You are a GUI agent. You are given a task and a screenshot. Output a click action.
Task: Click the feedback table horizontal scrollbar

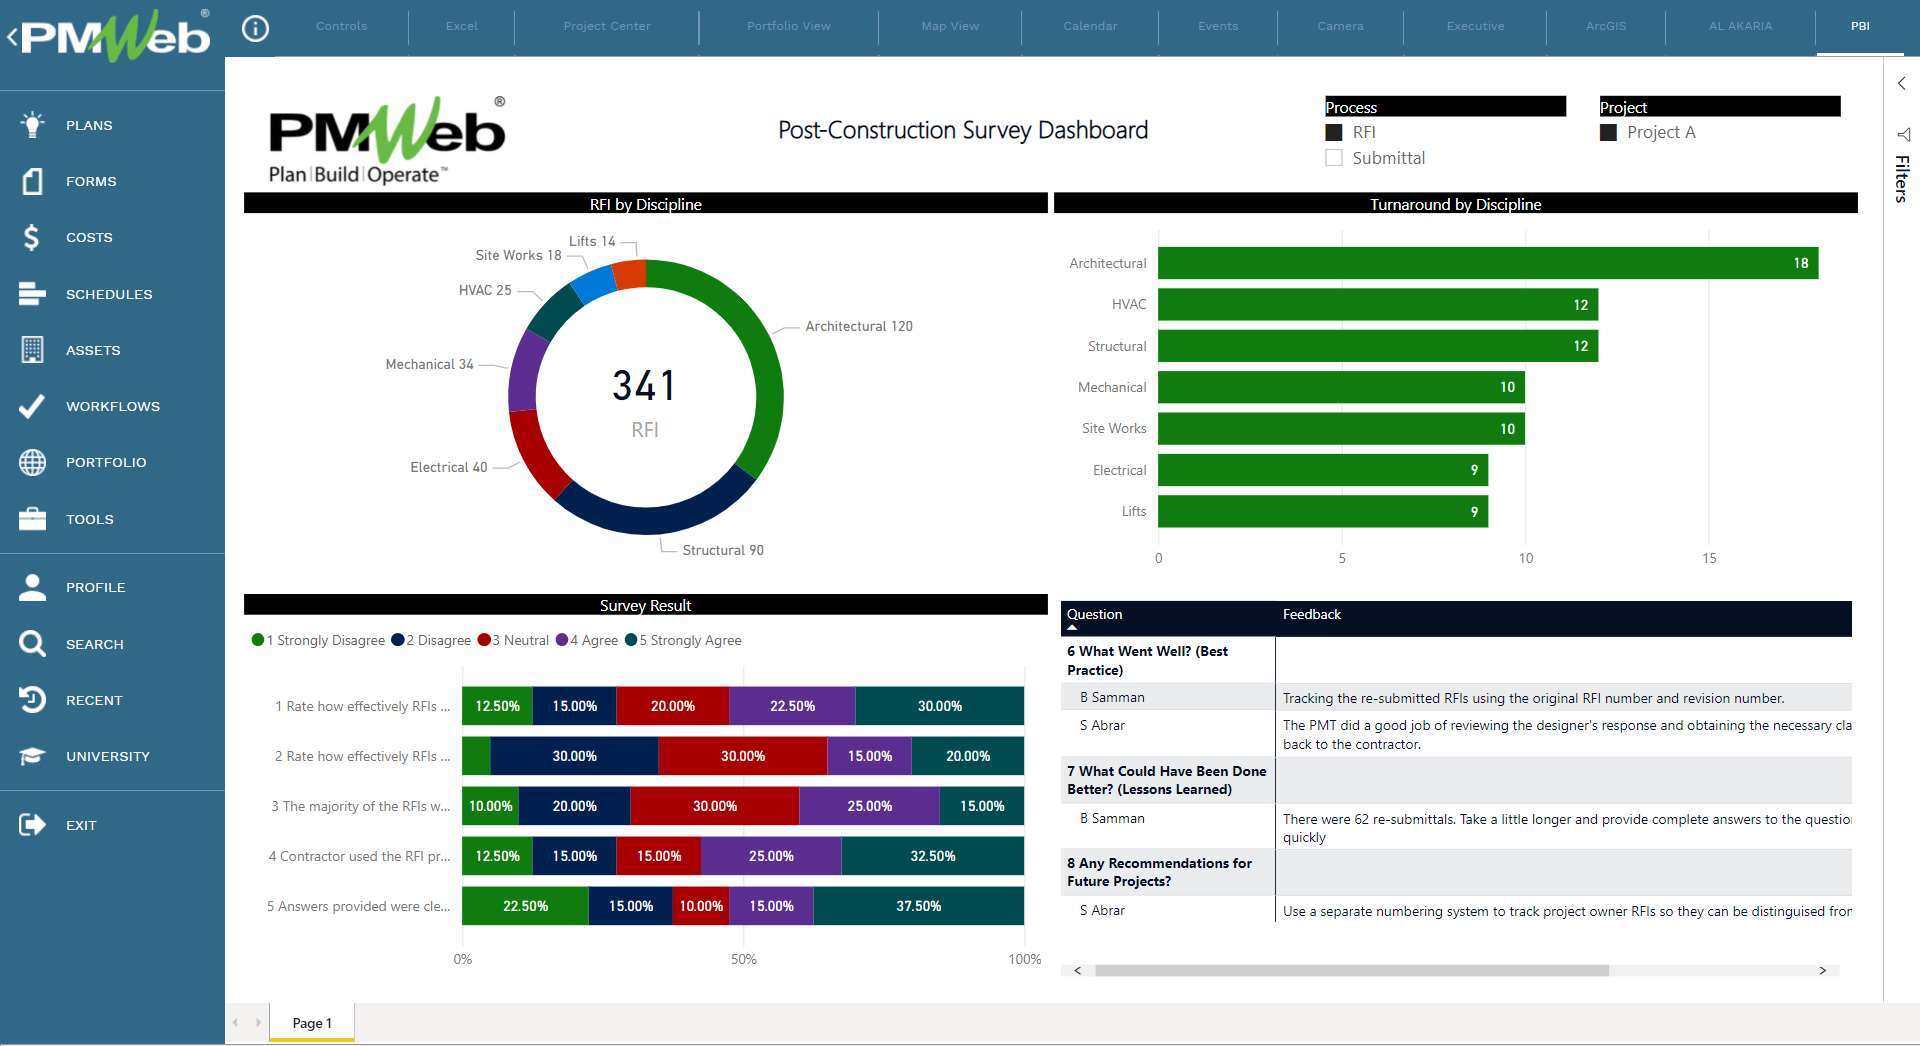1350,970
